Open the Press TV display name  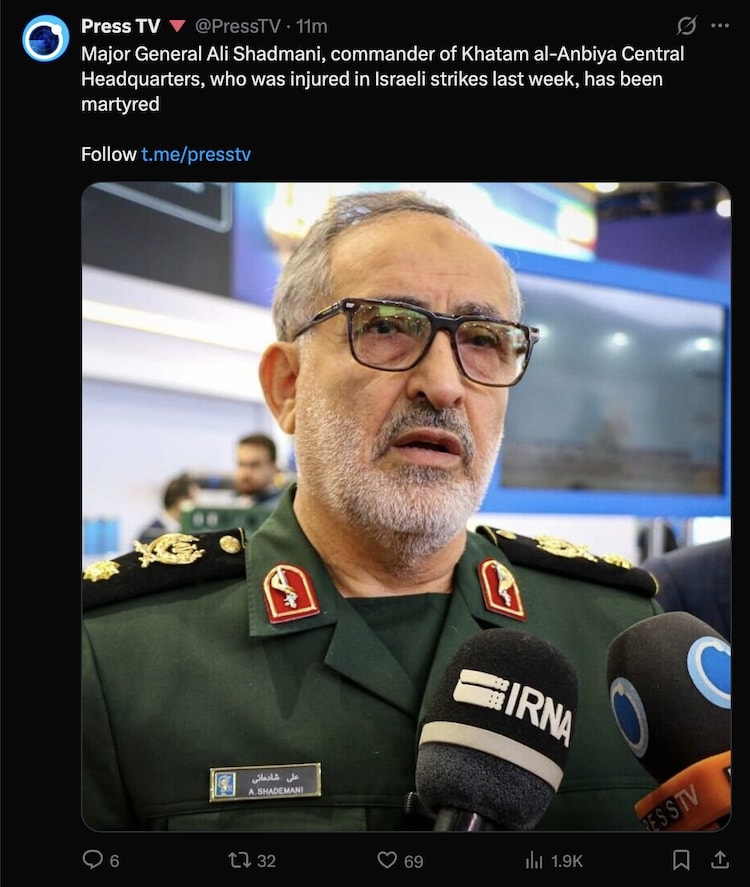120,26
